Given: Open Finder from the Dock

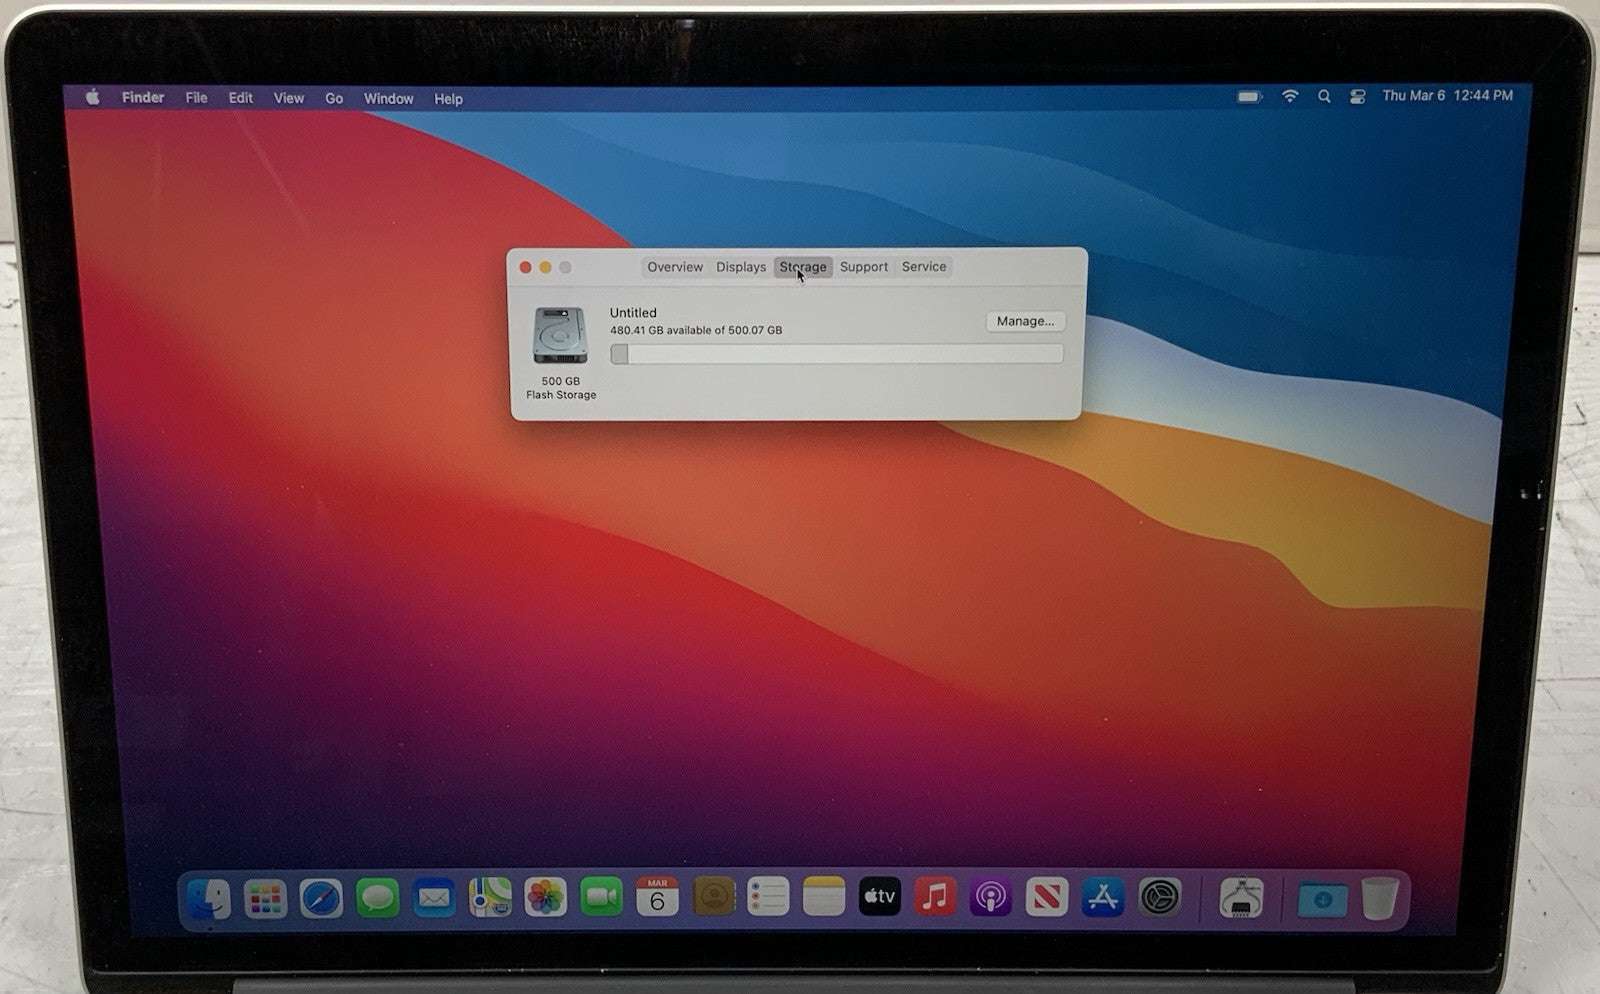Looking at the screenshot, I should click(x=209, y=898).
